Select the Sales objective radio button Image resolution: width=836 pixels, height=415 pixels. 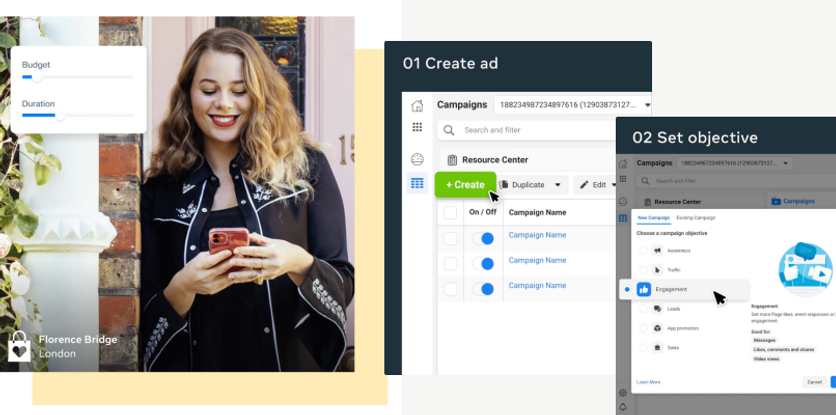pyautogui.click(x=643, y=348)
